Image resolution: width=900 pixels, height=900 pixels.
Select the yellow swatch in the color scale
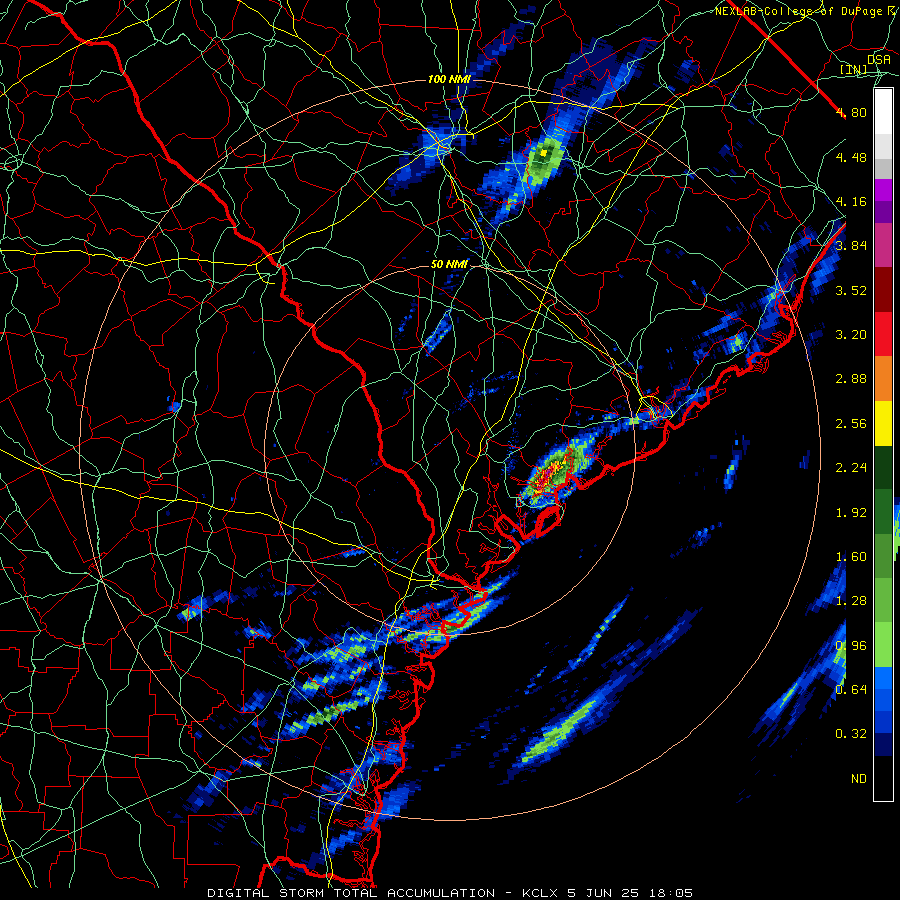pyautogui.click(x=883, y=423)
